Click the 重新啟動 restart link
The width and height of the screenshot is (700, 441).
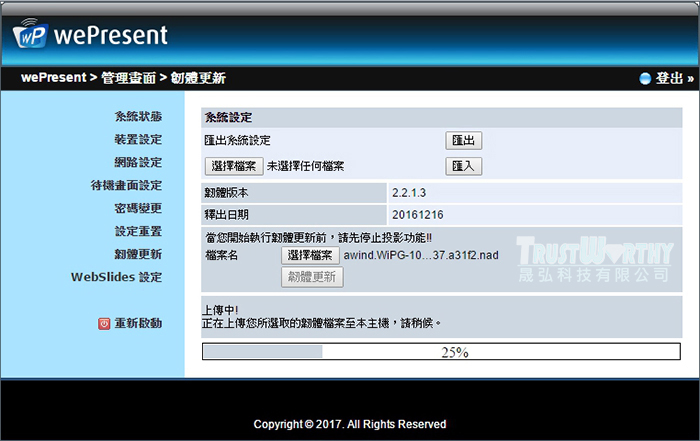pos(138,323)
